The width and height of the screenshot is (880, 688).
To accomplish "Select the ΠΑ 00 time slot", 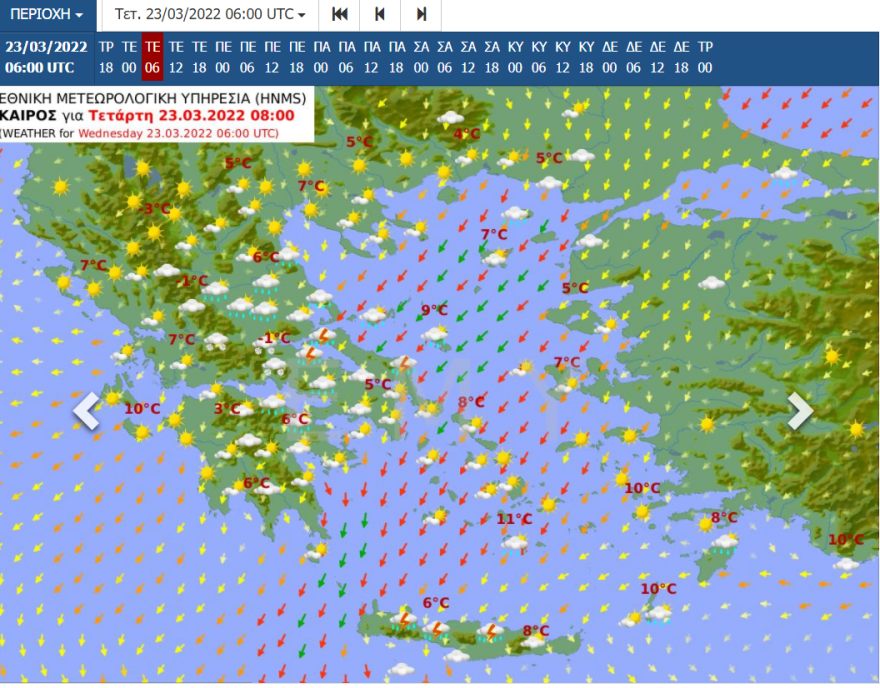I will click(x=322, y=57).
